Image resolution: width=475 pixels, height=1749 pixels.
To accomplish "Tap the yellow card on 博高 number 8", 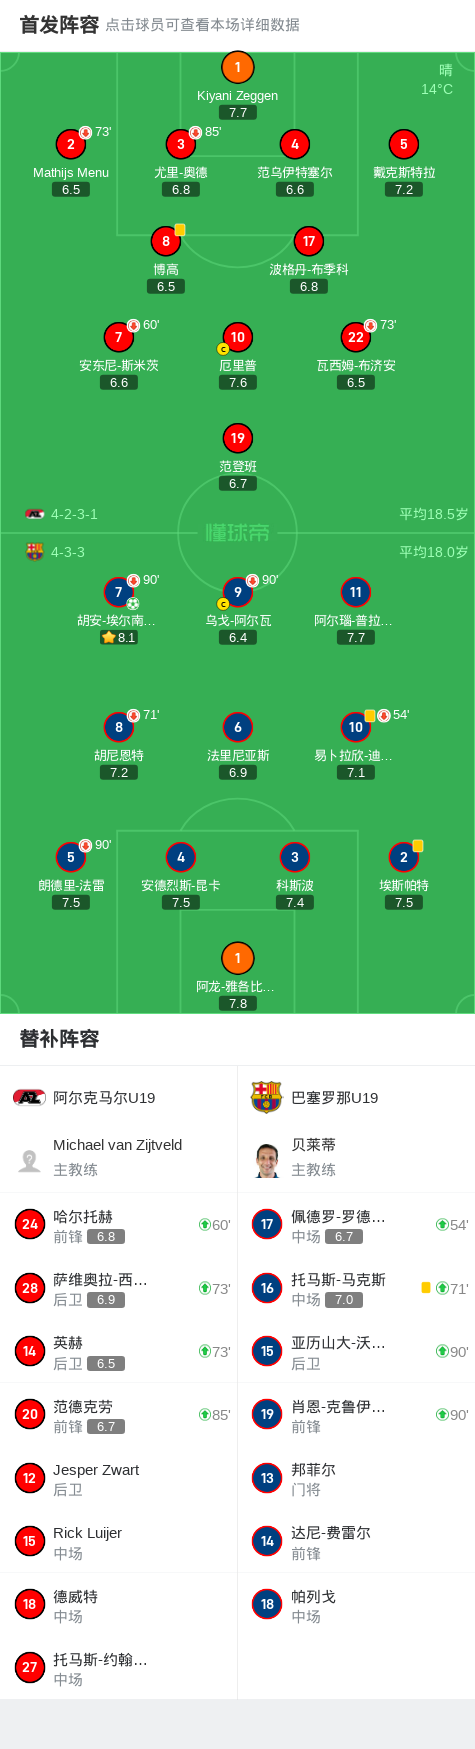I will coord(180,230).
